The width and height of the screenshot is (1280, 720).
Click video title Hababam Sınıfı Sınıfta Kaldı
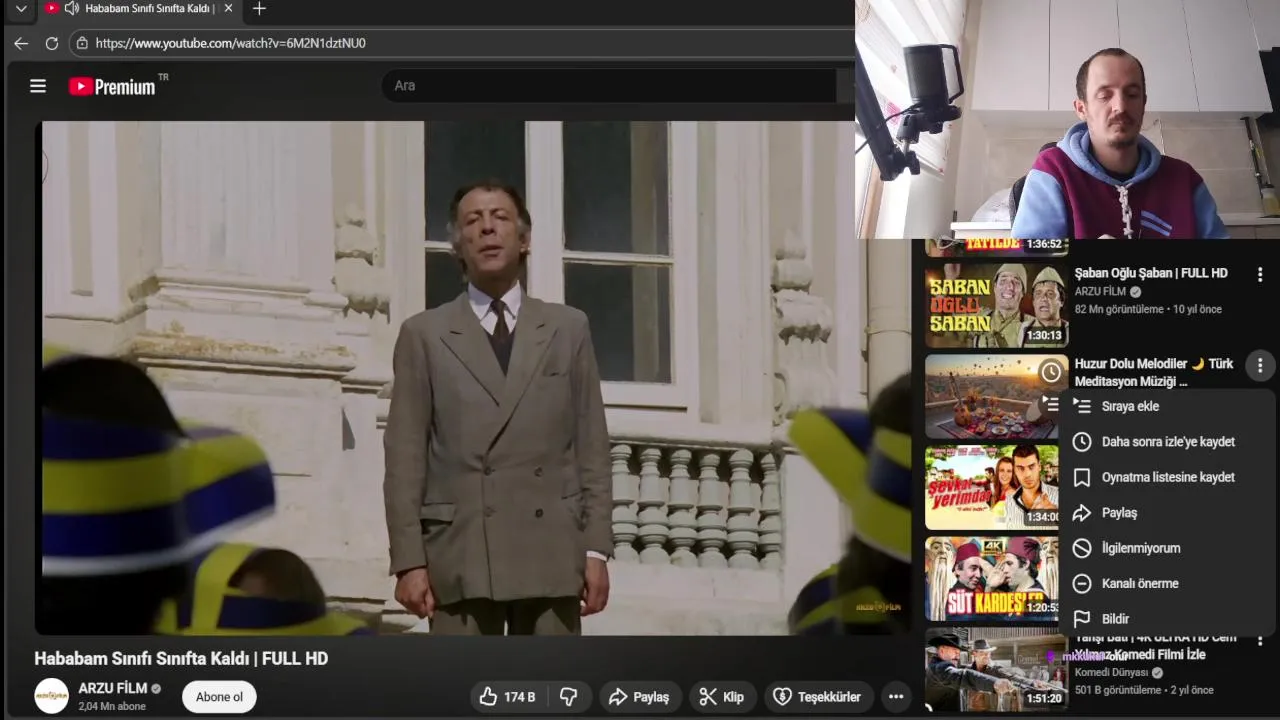181,658
